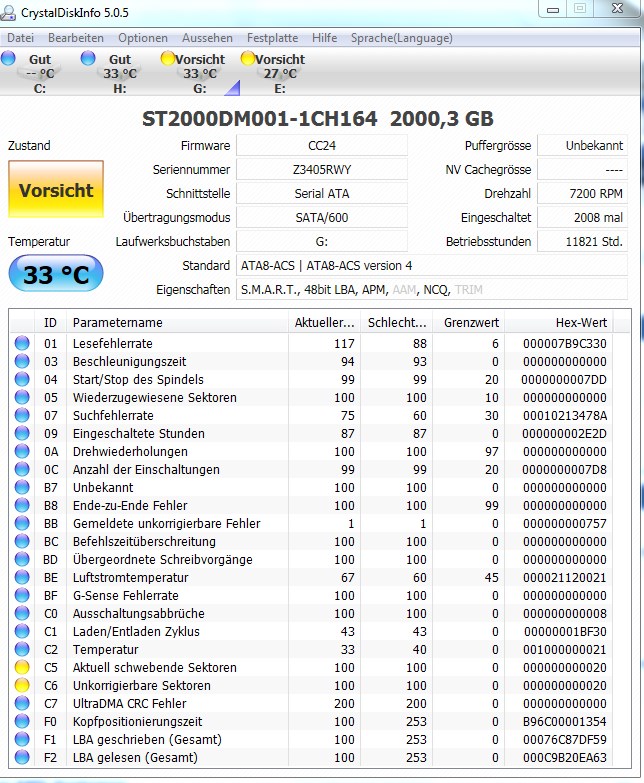Click the blue status orb for drive C:
Viewport: 644px width, 783px height.
point(8,58)
